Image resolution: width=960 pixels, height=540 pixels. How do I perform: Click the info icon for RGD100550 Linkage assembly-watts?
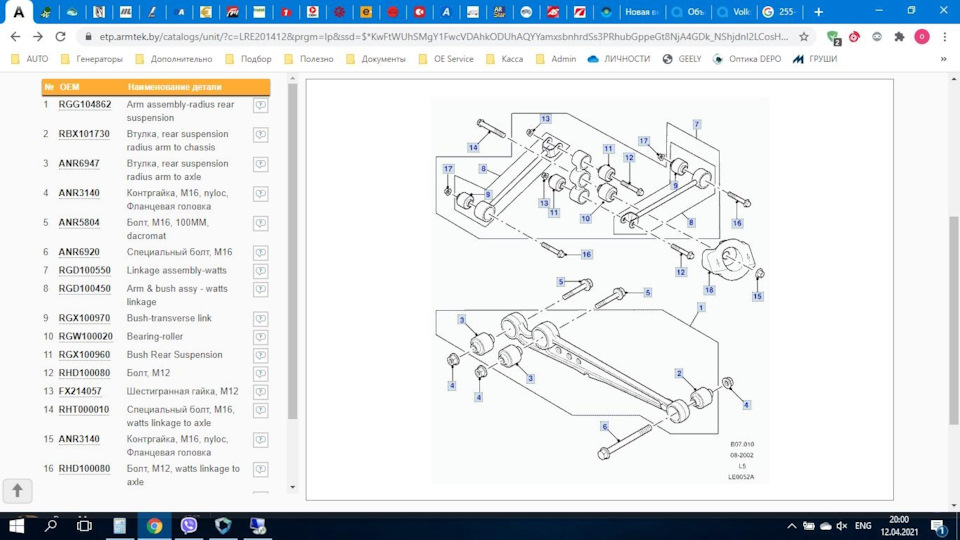click(260, 271)
